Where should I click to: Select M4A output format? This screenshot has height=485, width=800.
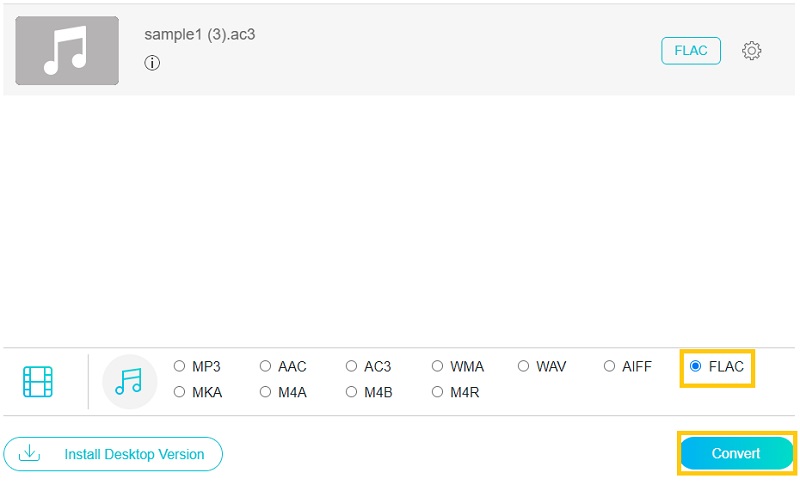tap(266, 393)
